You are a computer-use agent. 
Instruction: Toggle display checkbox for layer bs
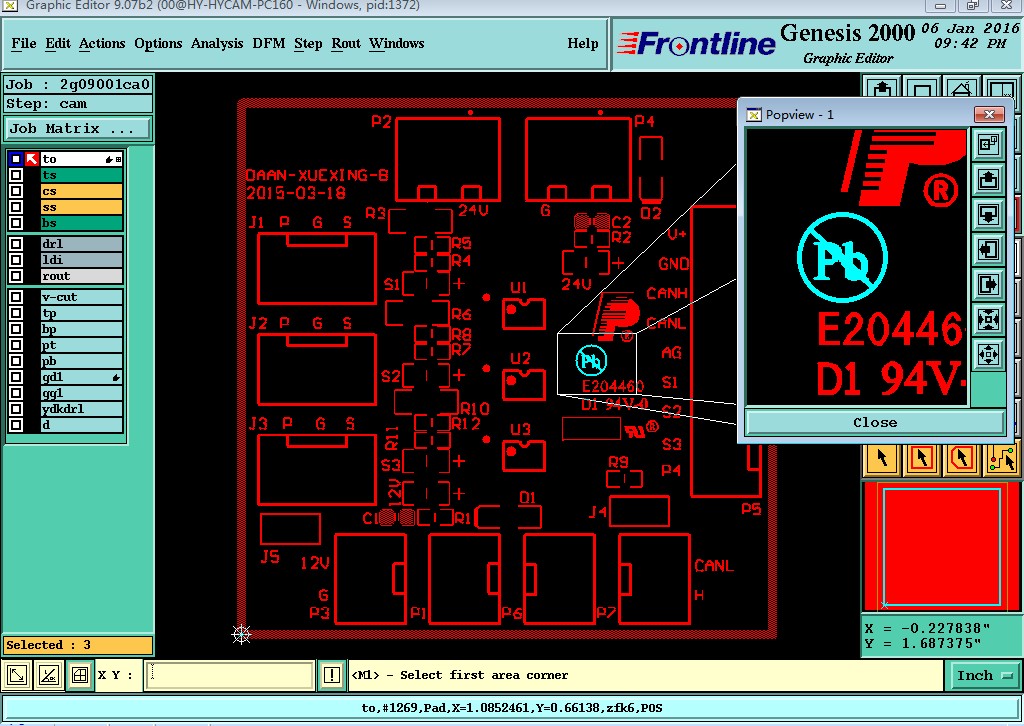coord(16,223)
